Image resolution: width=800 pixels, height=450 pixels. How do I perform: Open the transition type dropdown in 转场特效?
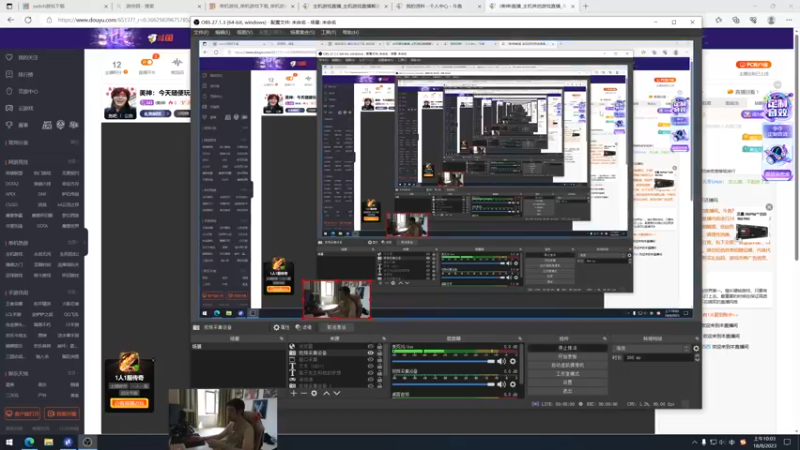coord(651,348)
